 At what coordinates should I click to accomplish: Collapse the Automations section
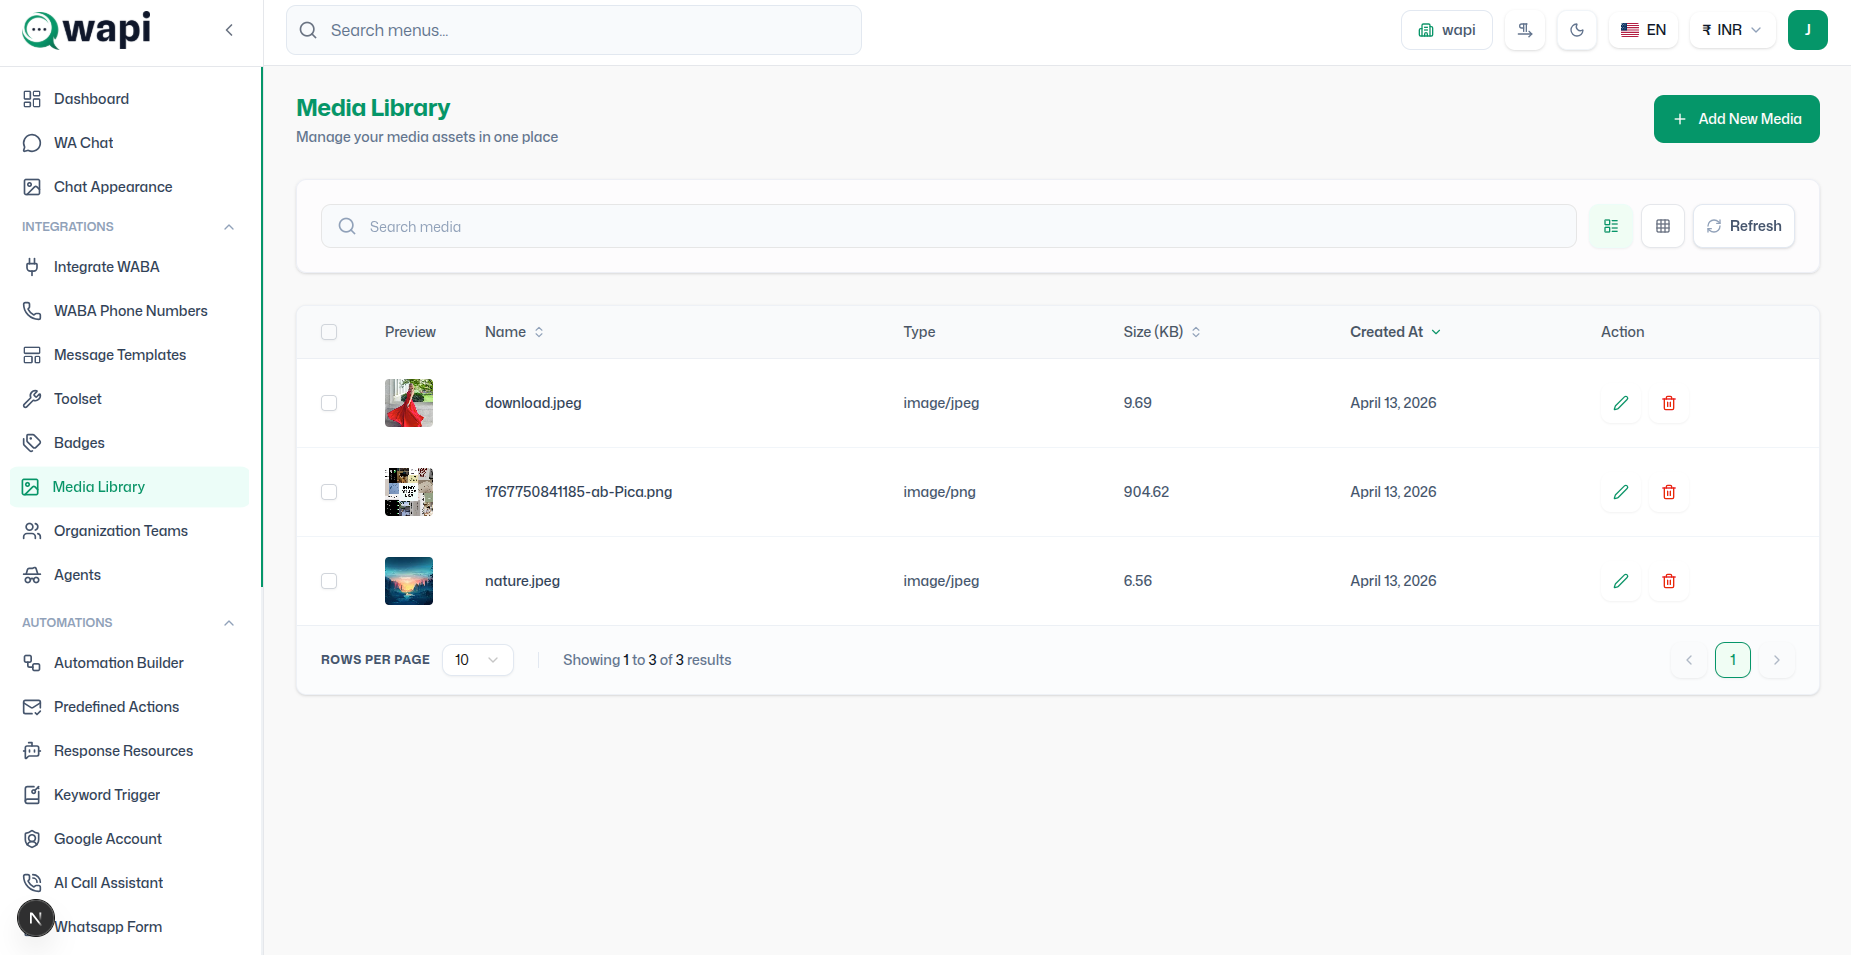pos(229,623)
